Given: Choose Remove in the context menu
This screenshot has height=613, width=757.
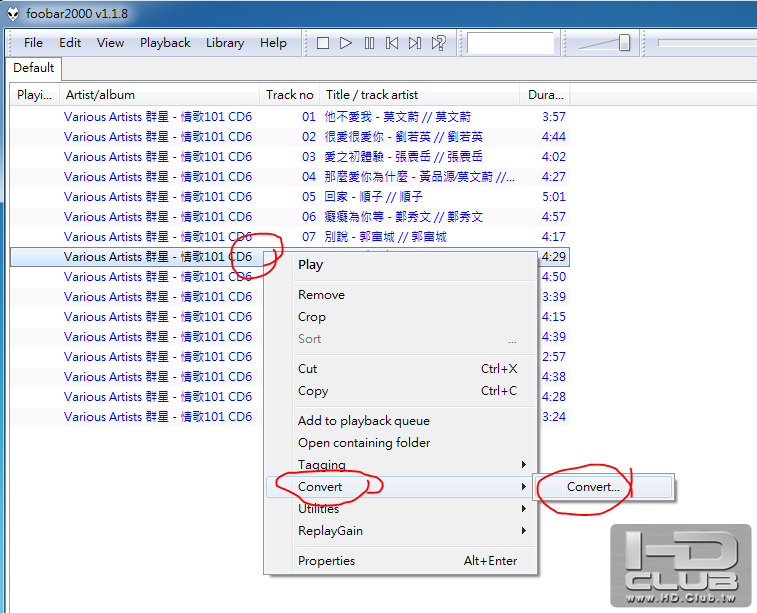Looking at the screenshot, I should pyautogui.click(x=401, y=295).
